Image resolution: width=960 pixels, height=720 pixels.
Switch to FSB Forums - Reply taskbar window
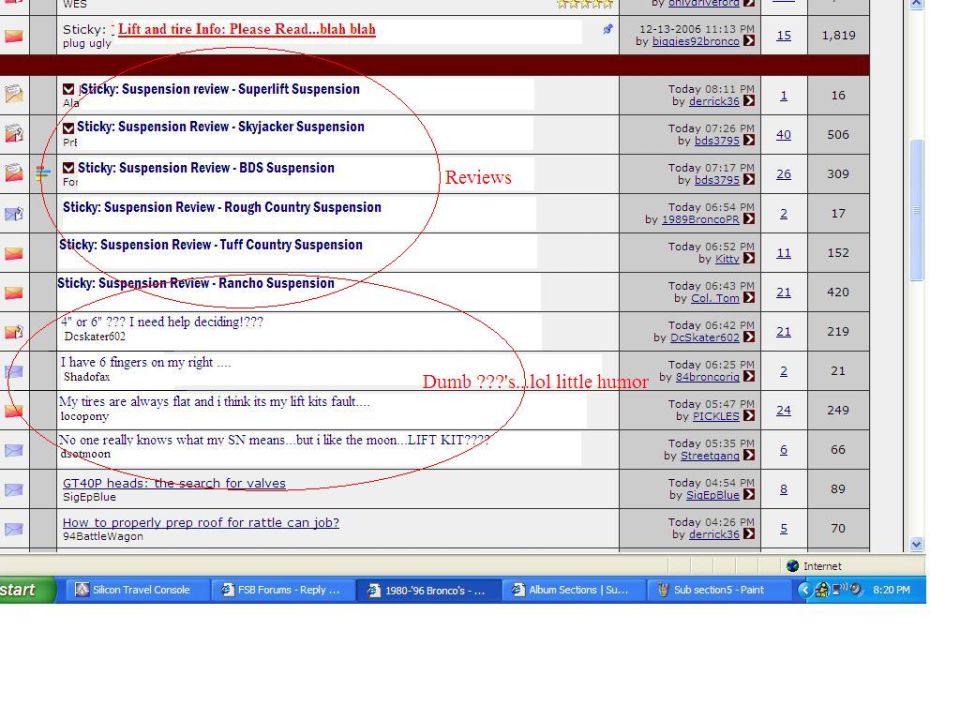[282, 590]
